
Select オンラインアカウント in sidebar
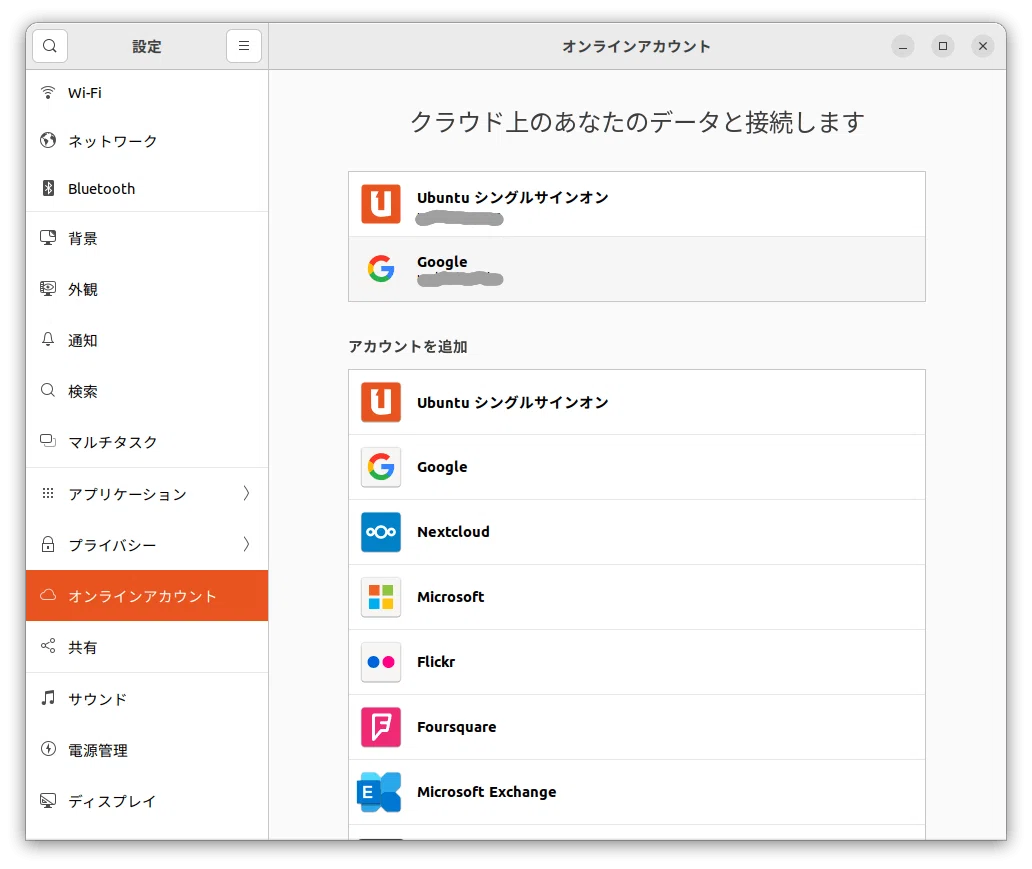(147, 595)
